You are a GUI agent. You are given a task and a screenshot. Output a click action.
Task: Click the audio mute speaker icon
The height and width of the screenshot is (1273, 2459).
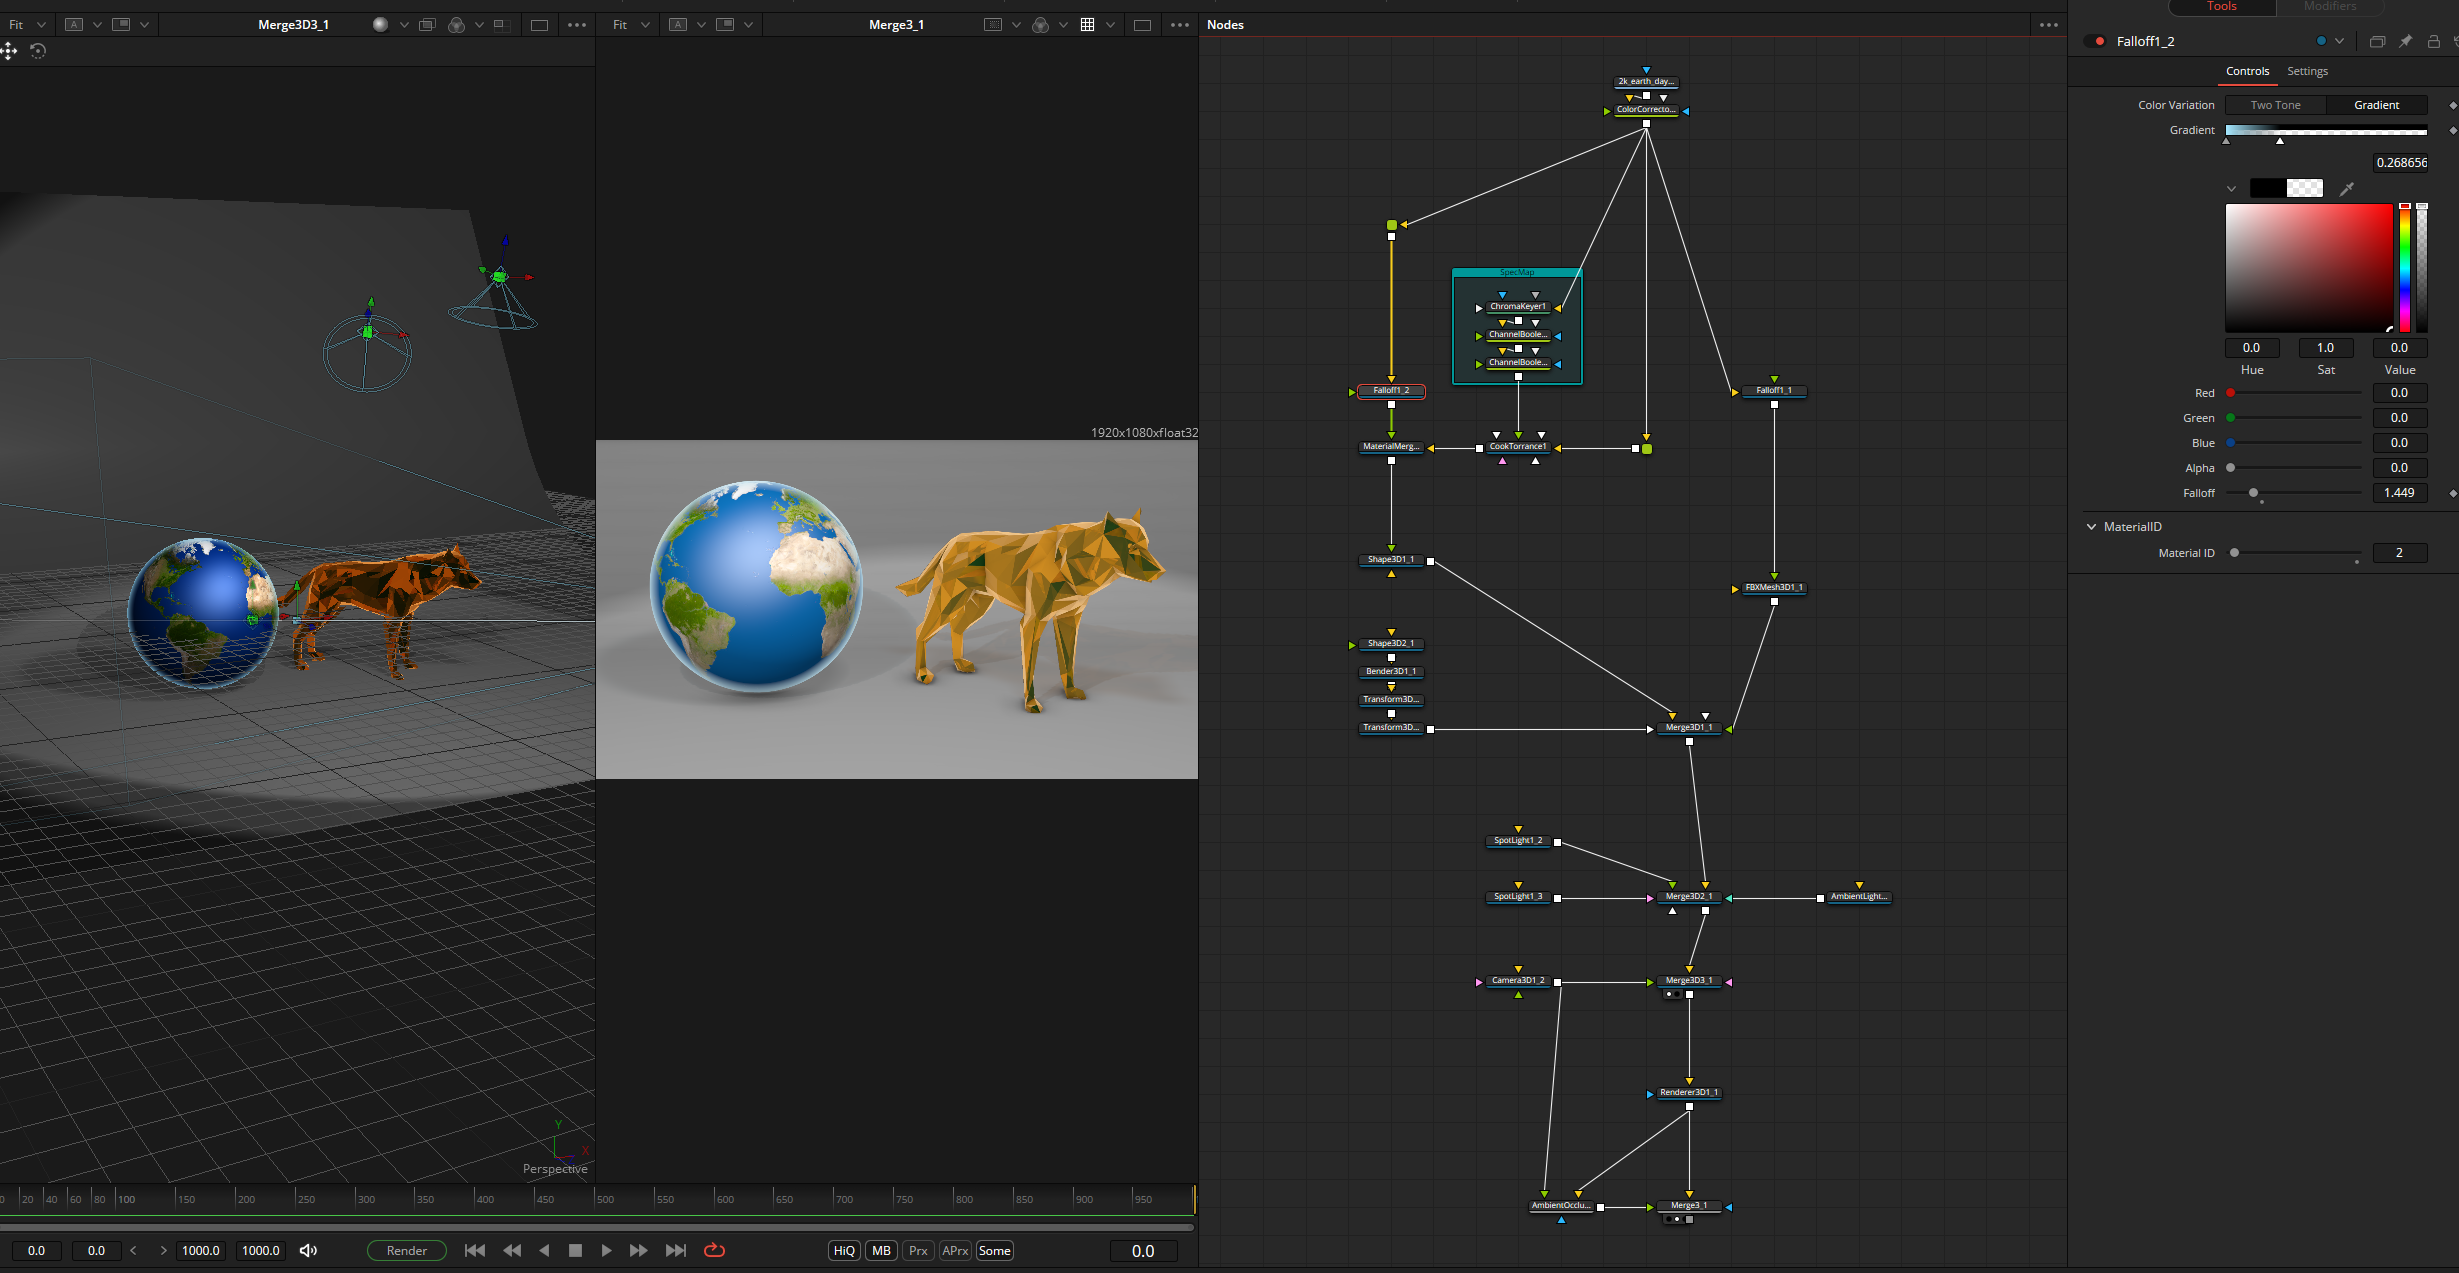[x=309, y=1250]
